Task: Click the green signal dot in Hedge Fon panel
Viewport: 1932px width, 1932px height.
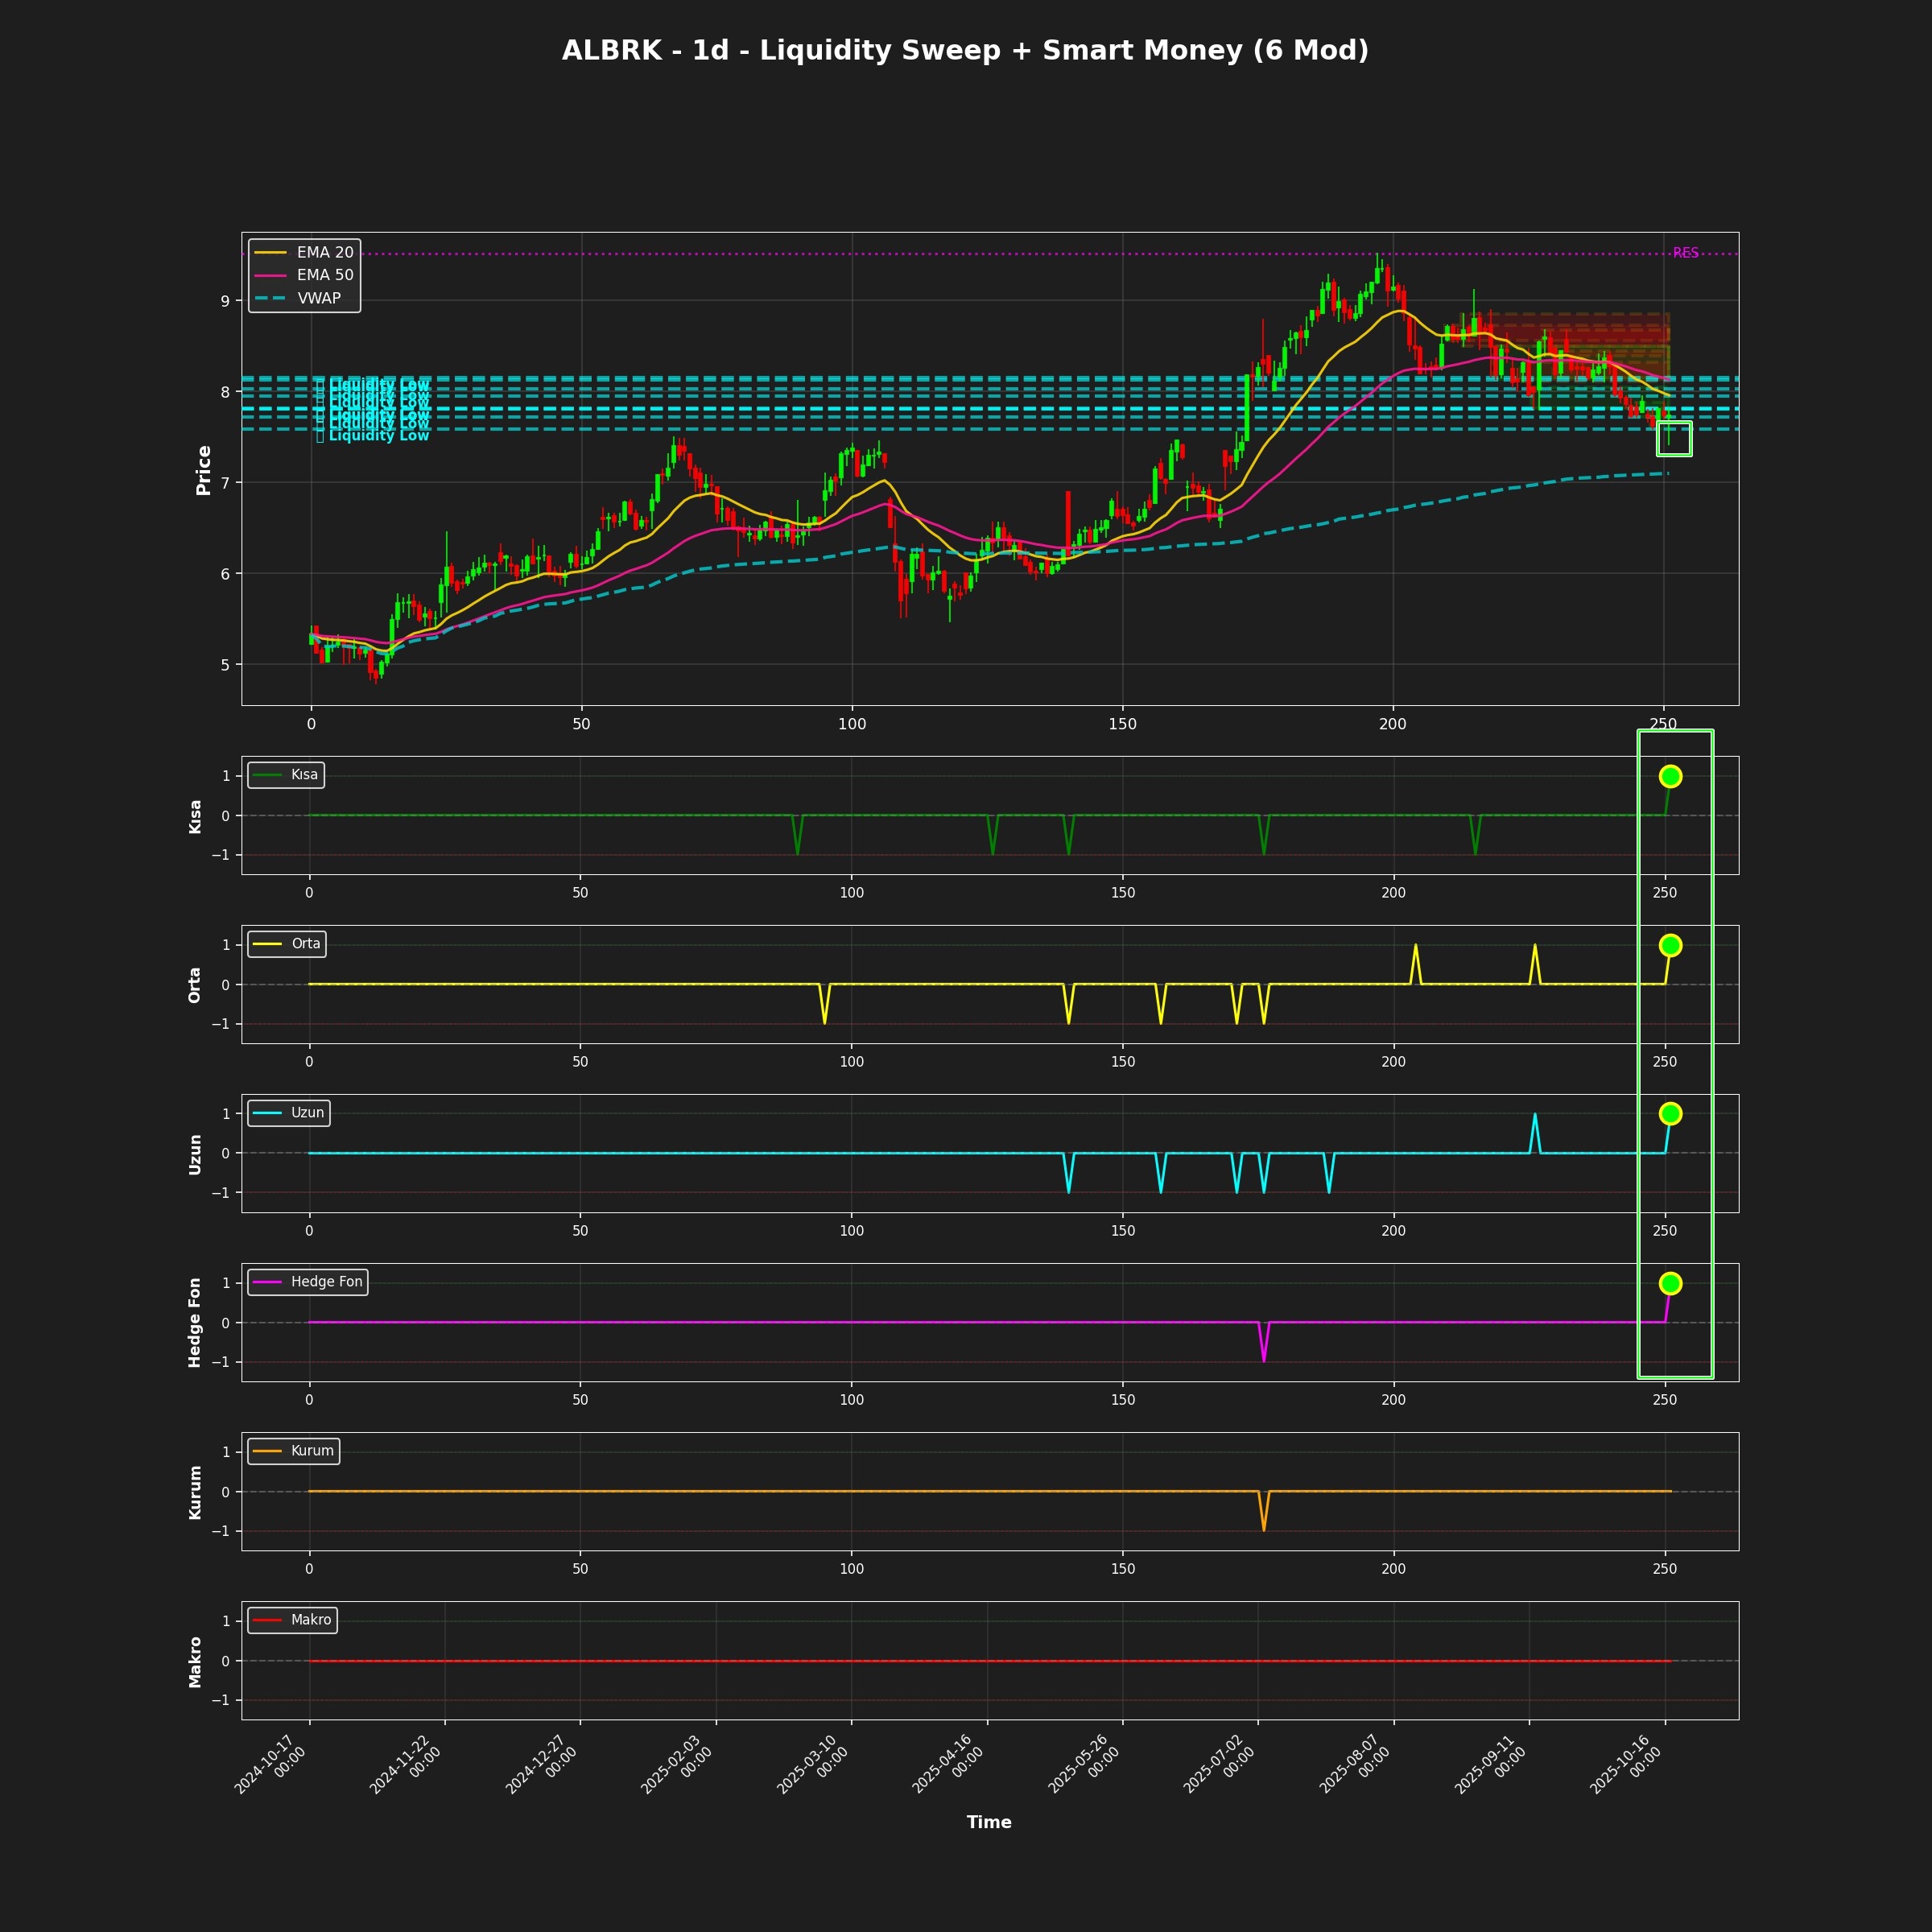Action: click(x=1670, y=1283)
